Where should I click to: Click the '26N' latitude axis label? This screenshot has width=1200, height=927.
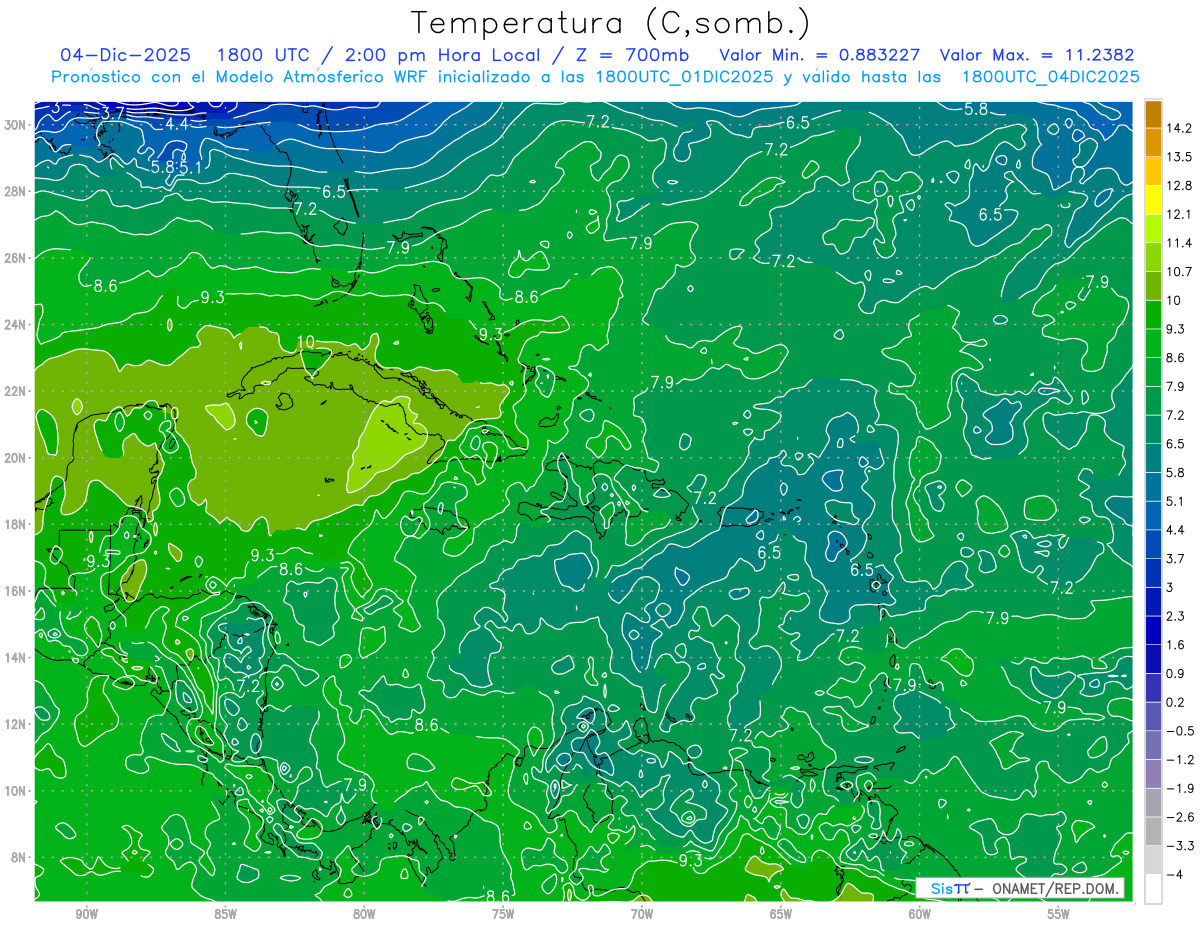16,258
